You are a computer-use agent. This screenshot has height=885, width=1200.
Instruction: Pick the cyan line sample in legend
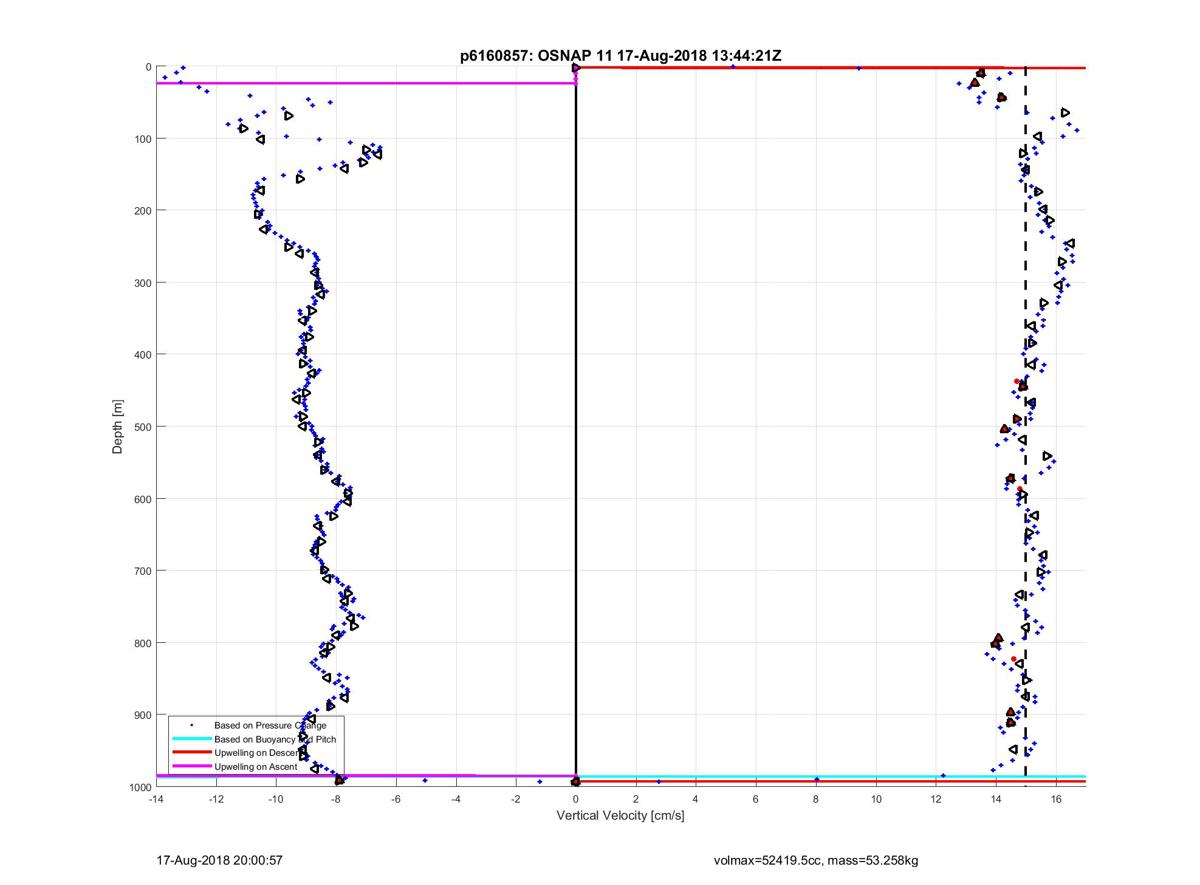pos(191,739)
